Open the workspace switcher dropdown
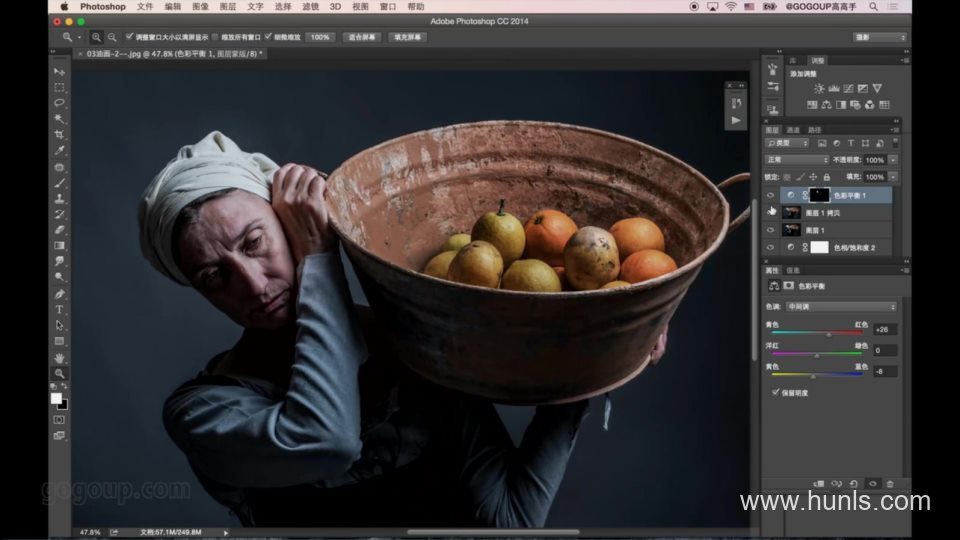The width and height of the screenshot is (960, 540). click(x=879, y=37)
